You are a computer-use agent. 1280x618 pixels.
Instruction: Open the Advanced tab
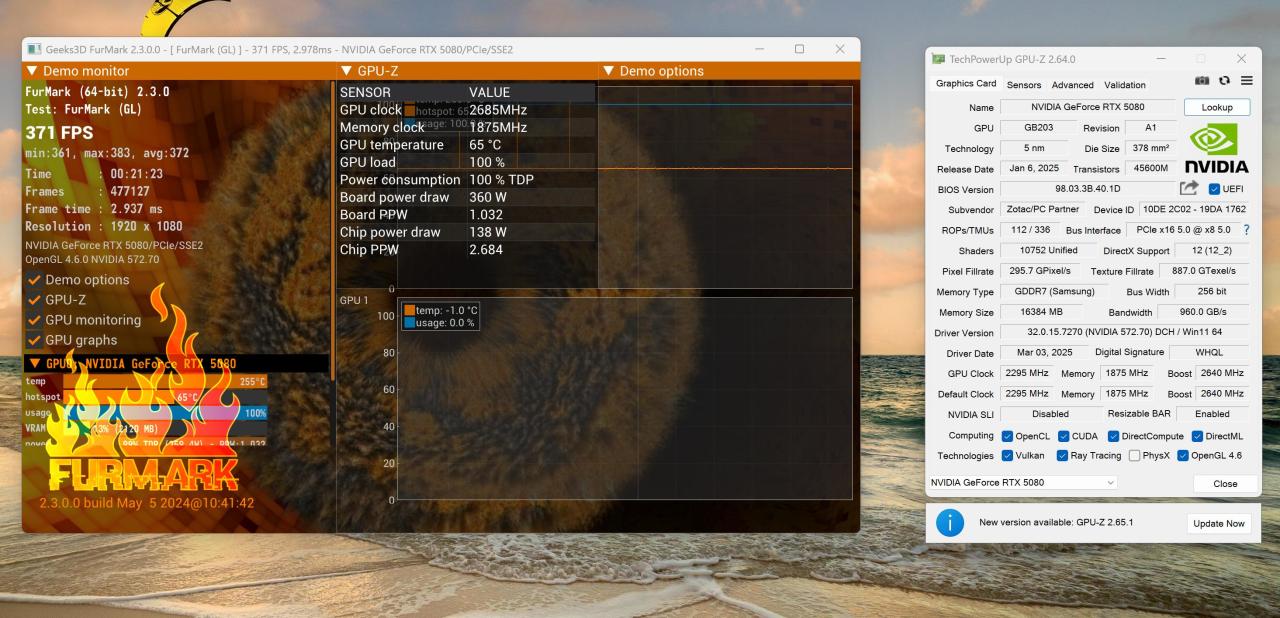click(x=1072, y=85)
